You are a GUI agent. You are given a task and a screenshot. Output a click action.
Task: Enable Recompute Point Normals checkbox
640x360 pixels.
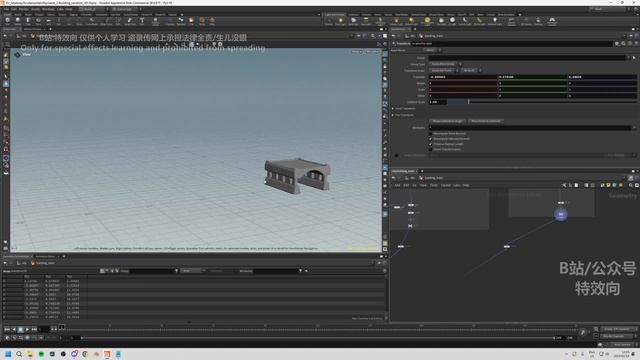click(430, 133)
